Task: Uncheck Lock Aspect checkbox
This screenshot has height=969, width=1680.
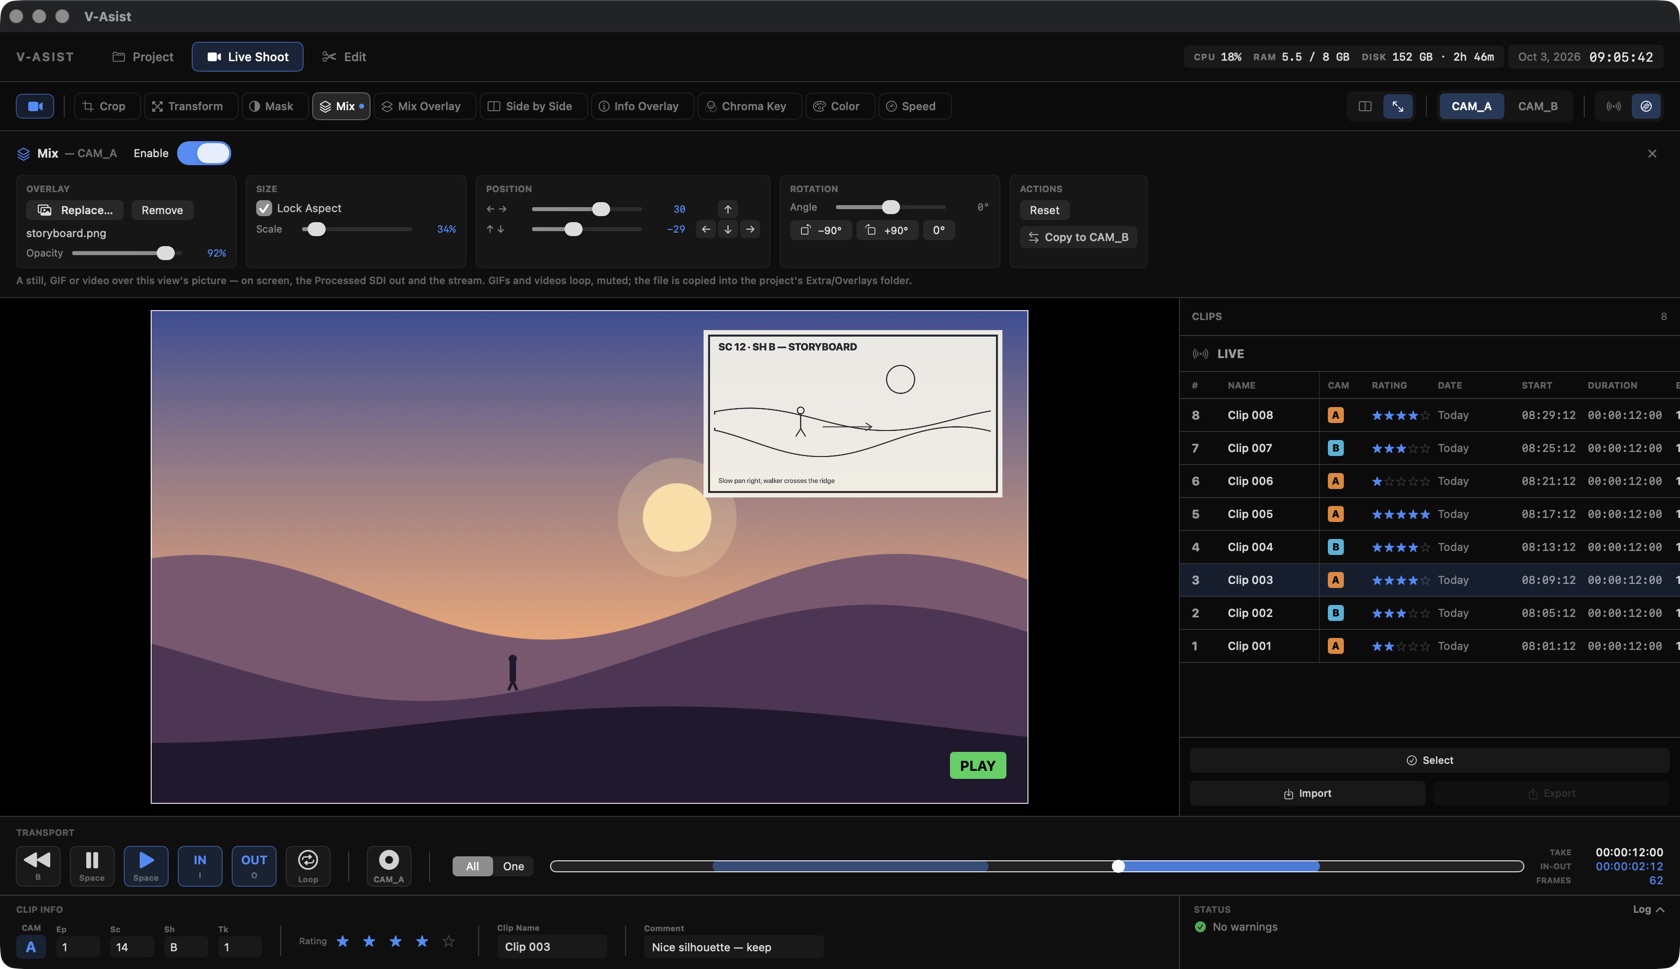Action: tap(264, 208)
